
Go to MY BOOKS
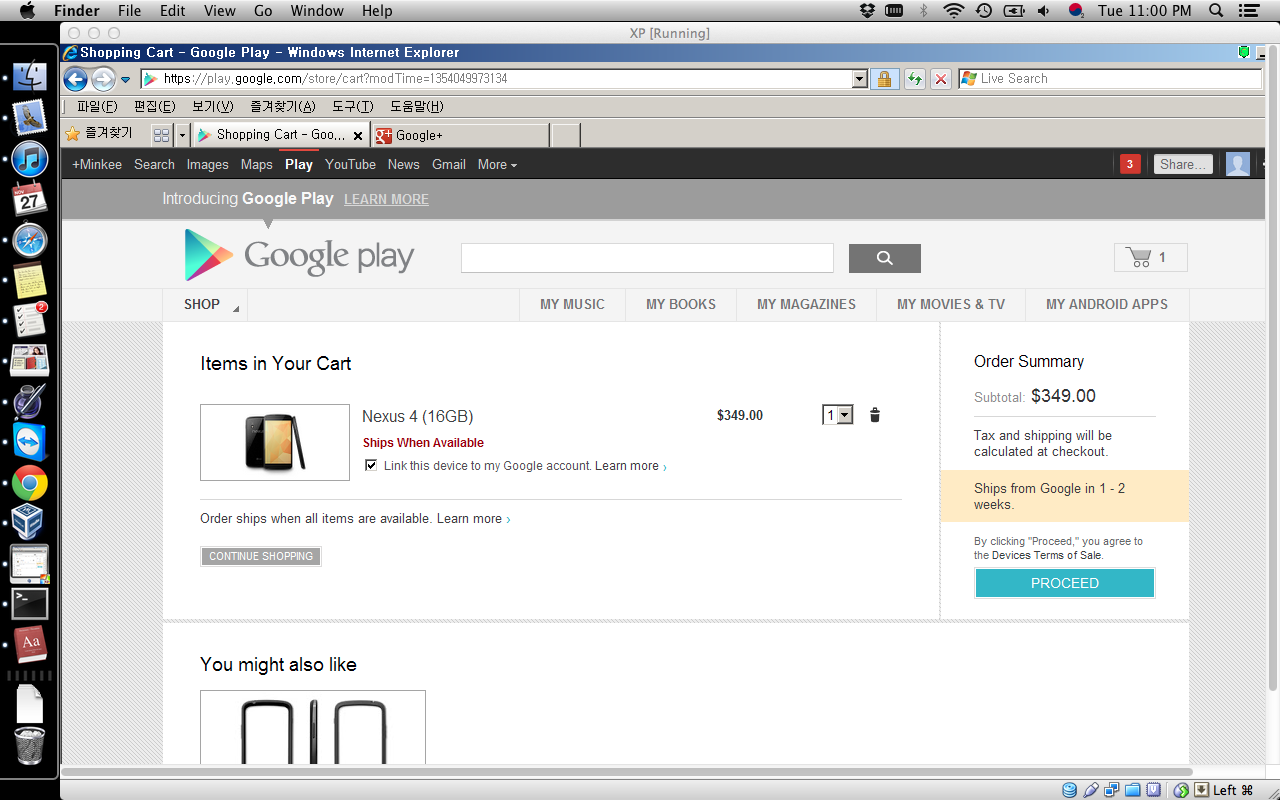681,305
